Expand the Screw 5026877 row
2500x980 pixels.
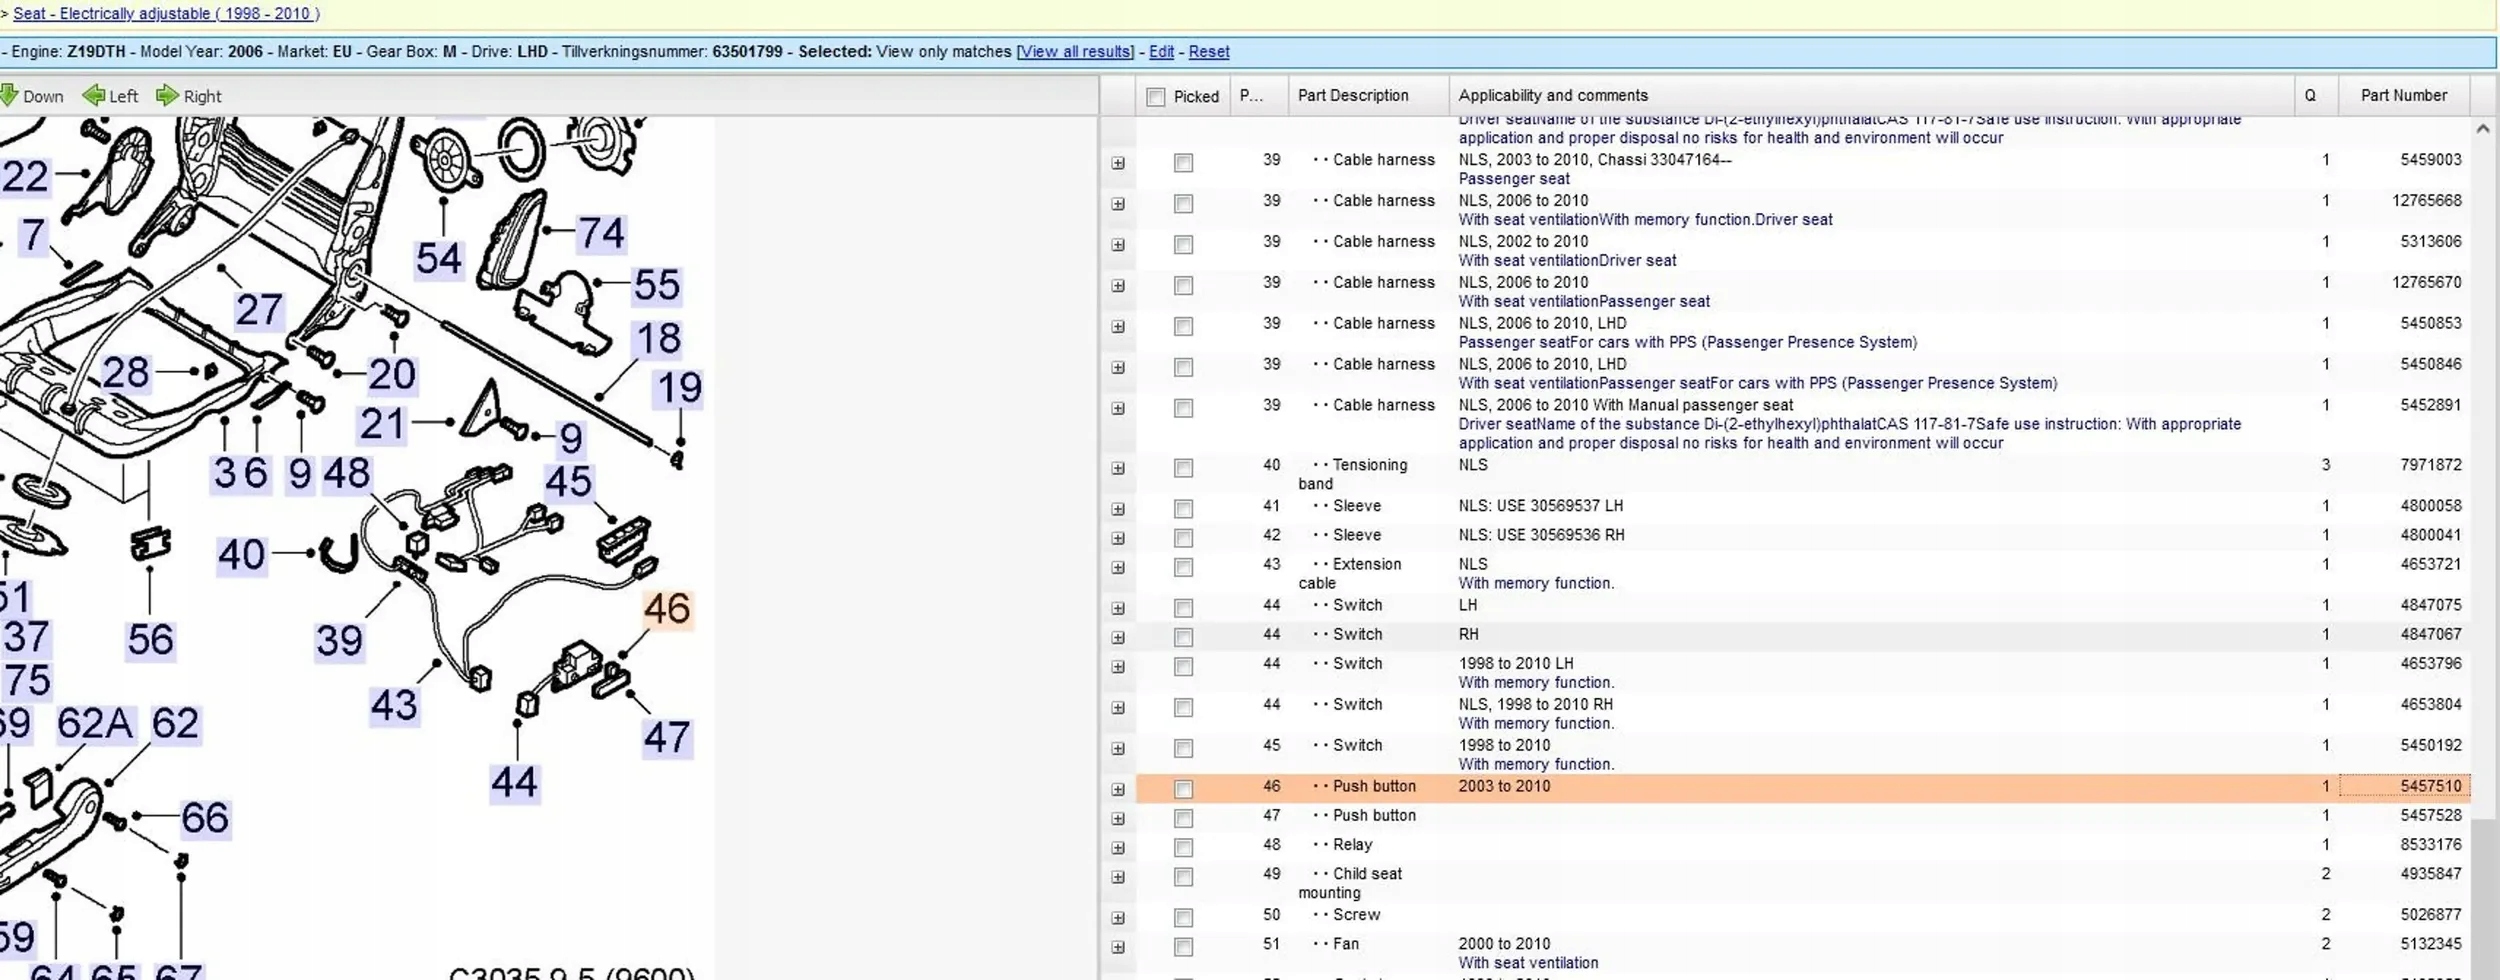tap(1118, 917)
